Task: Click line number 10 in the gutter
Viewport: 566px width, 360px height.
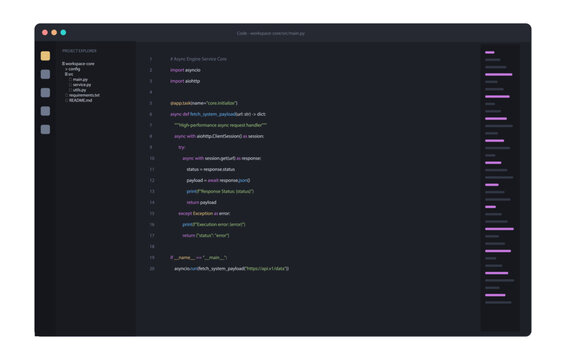Action: click(152, 158)
